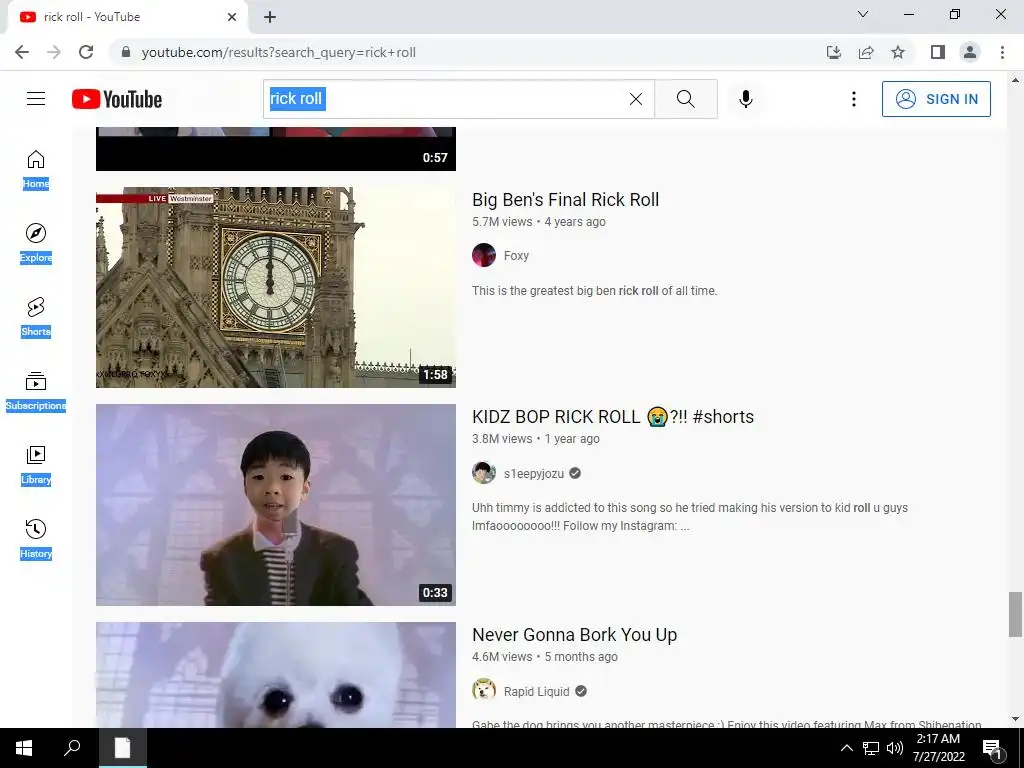Click 'Uhh timmy is addicted' description text

click(690, 517)
